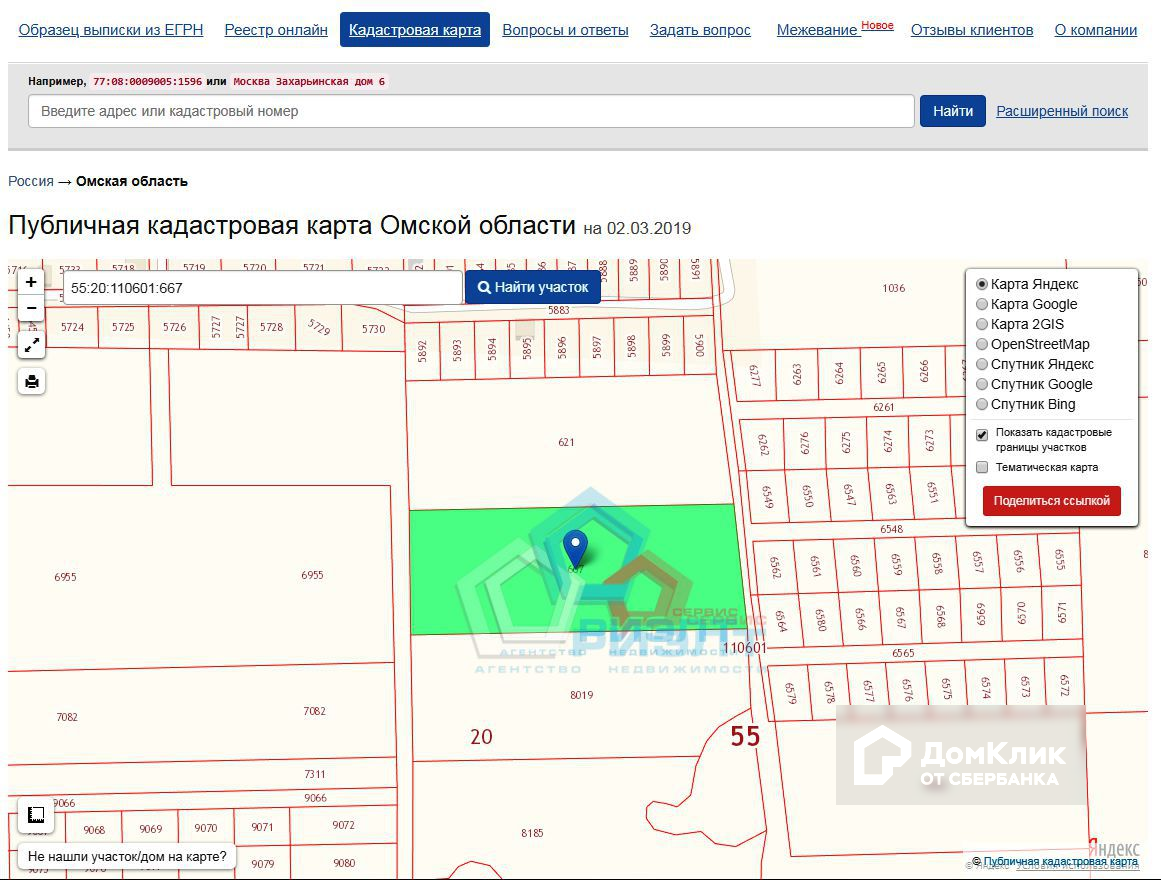Screen dimensions: 1161x880
Task: Open Реестр онлайн menu item
Action: (x=276, y=30)
